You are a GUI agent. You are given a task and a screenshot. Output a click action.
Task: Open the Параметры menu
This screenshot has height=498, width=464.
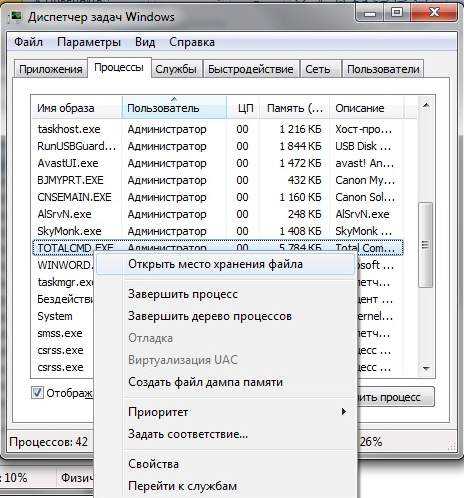coord(89,42)
